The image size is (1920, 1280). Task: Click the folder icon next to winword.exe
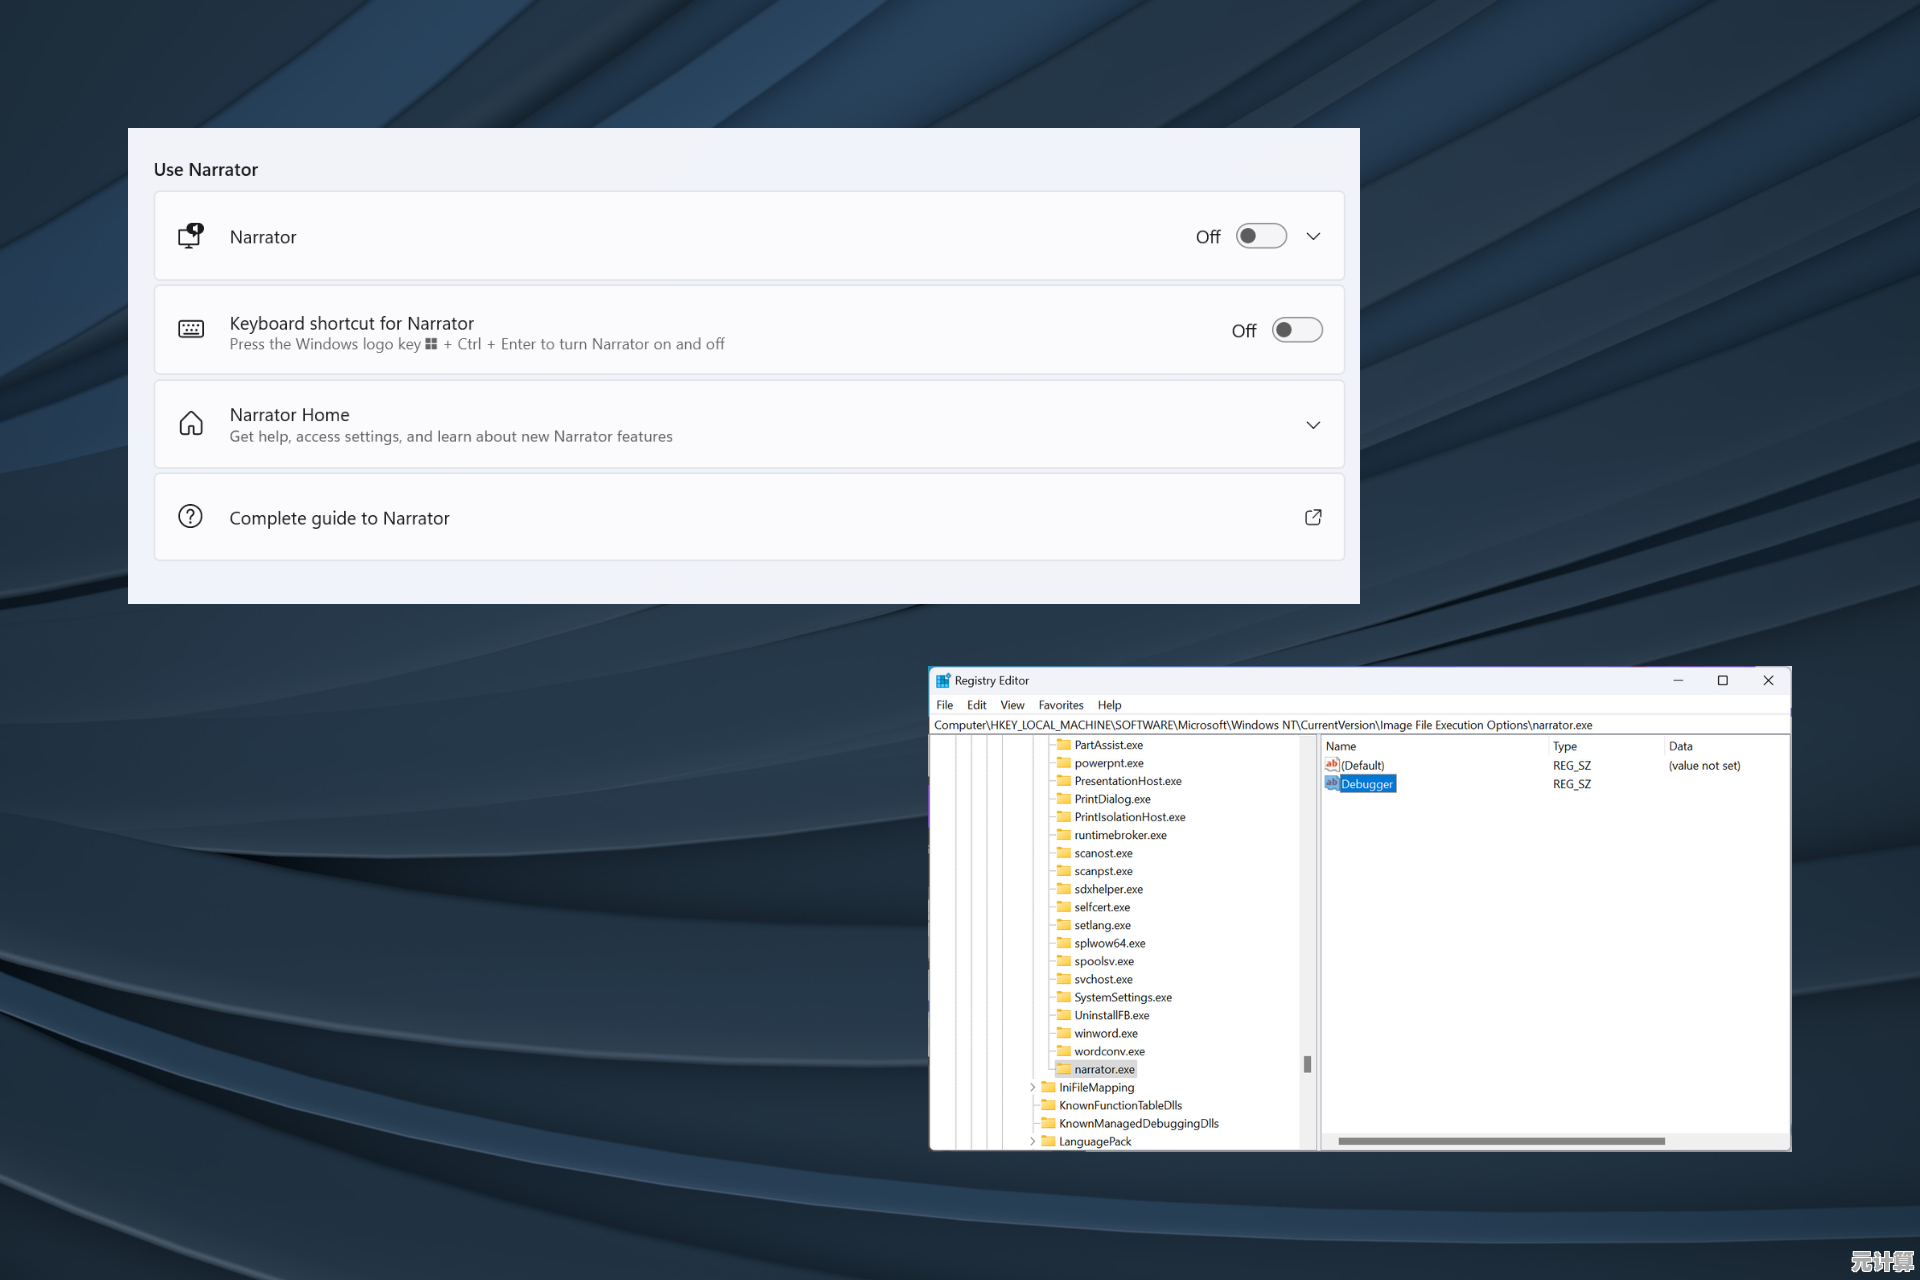(1063, 1033)
